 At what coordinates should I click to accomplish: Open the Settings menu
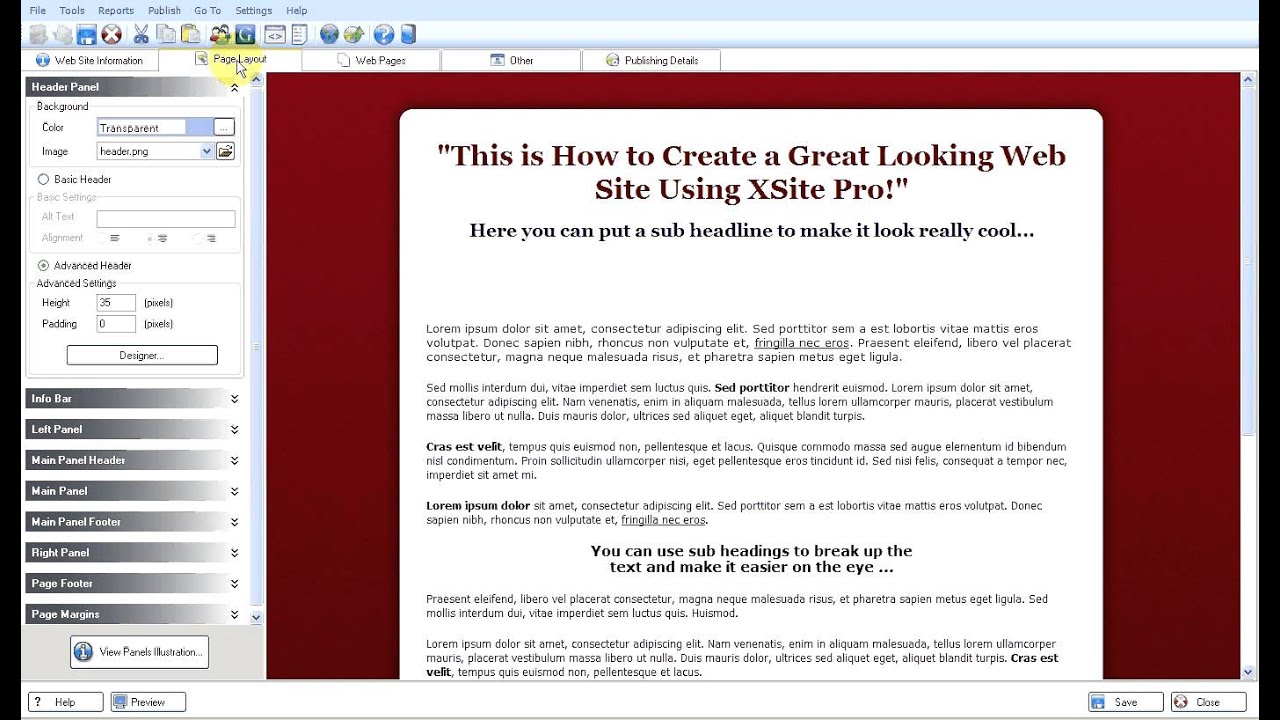[254, 10]
